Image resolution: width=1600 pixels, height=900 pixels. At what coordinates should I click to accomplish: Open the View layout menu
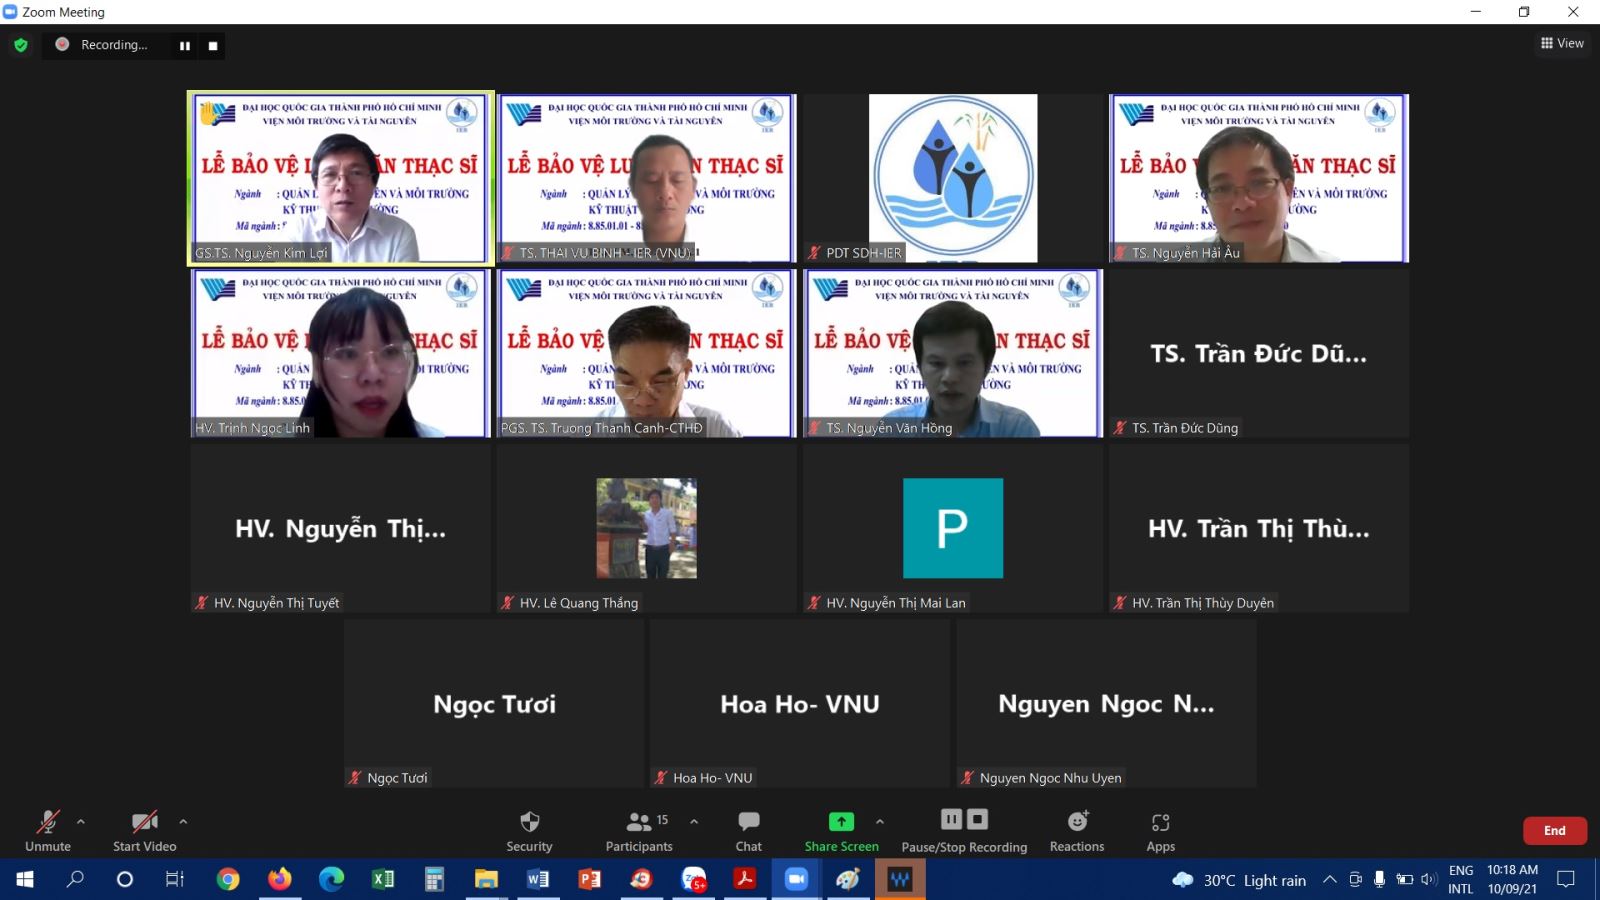[1562, 43]
